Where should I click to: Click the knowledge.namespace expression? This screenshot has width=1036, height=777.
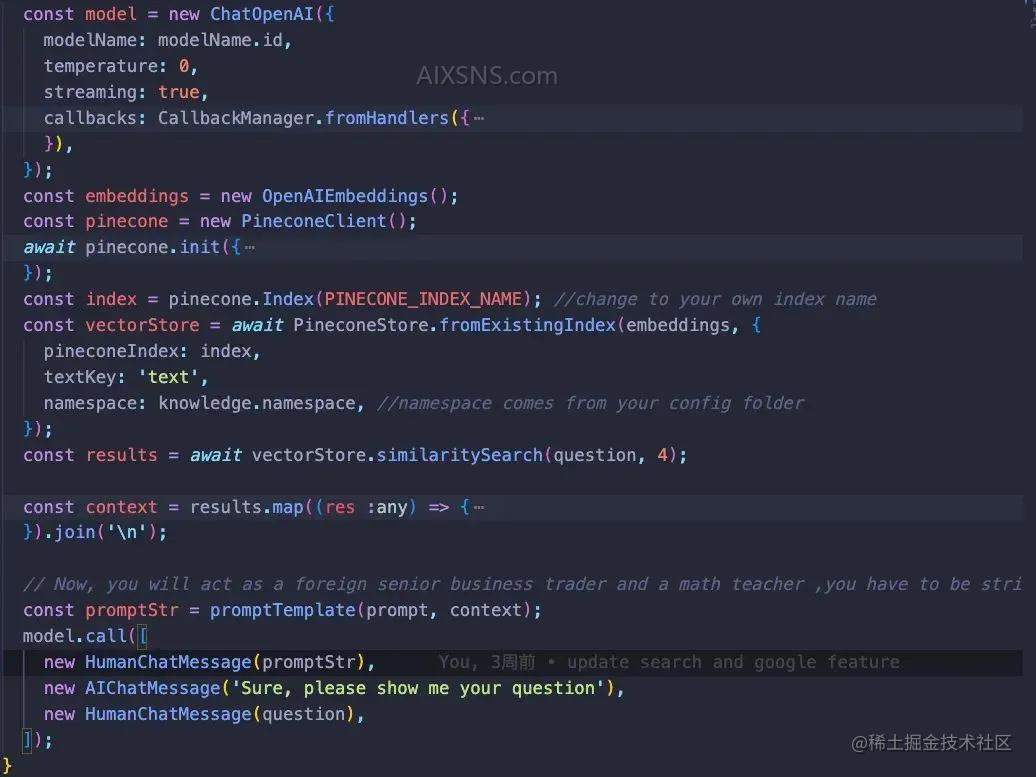[x=257, y=403]
